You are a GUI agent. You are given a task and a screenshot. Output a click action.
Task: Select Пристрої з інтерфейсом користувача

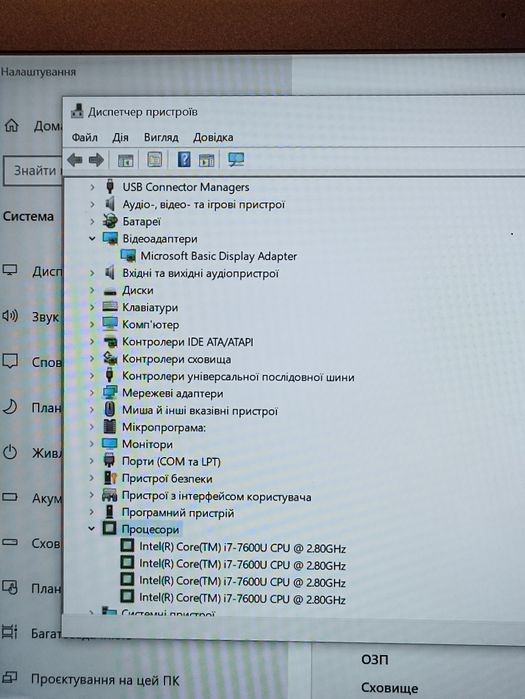217,496
